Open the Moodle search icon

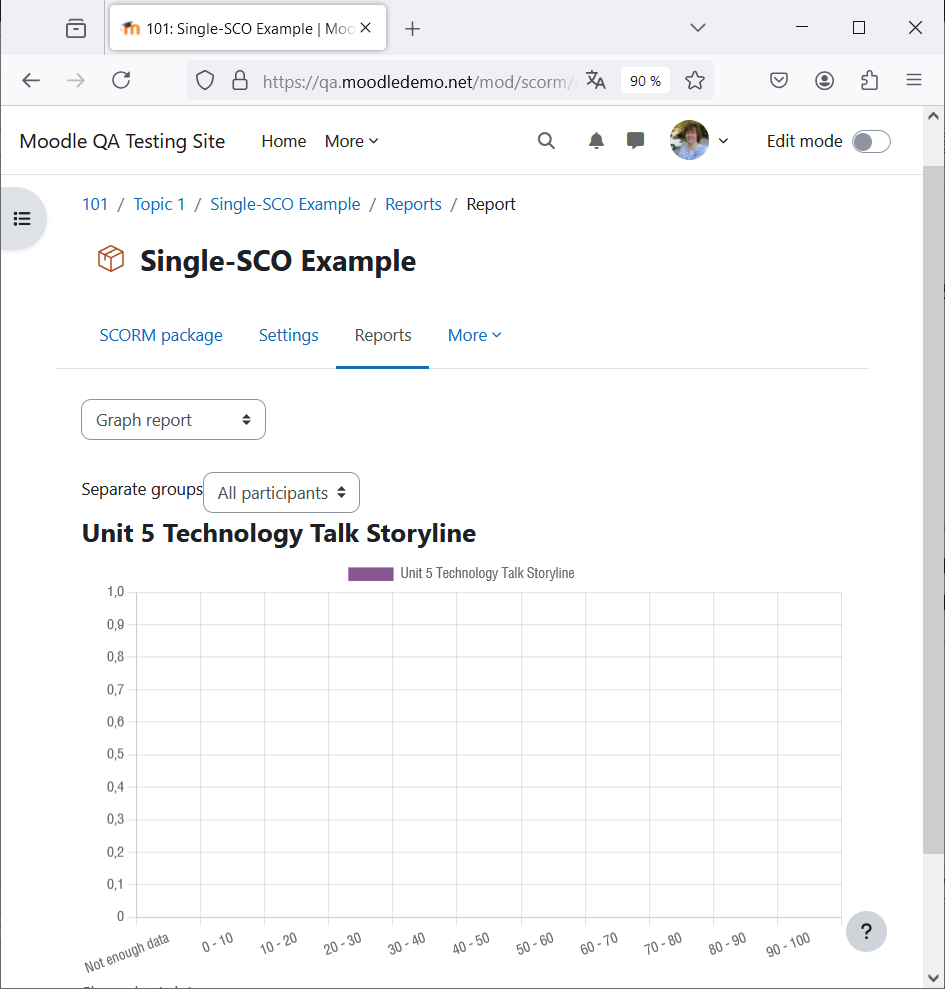pos(546,141)
